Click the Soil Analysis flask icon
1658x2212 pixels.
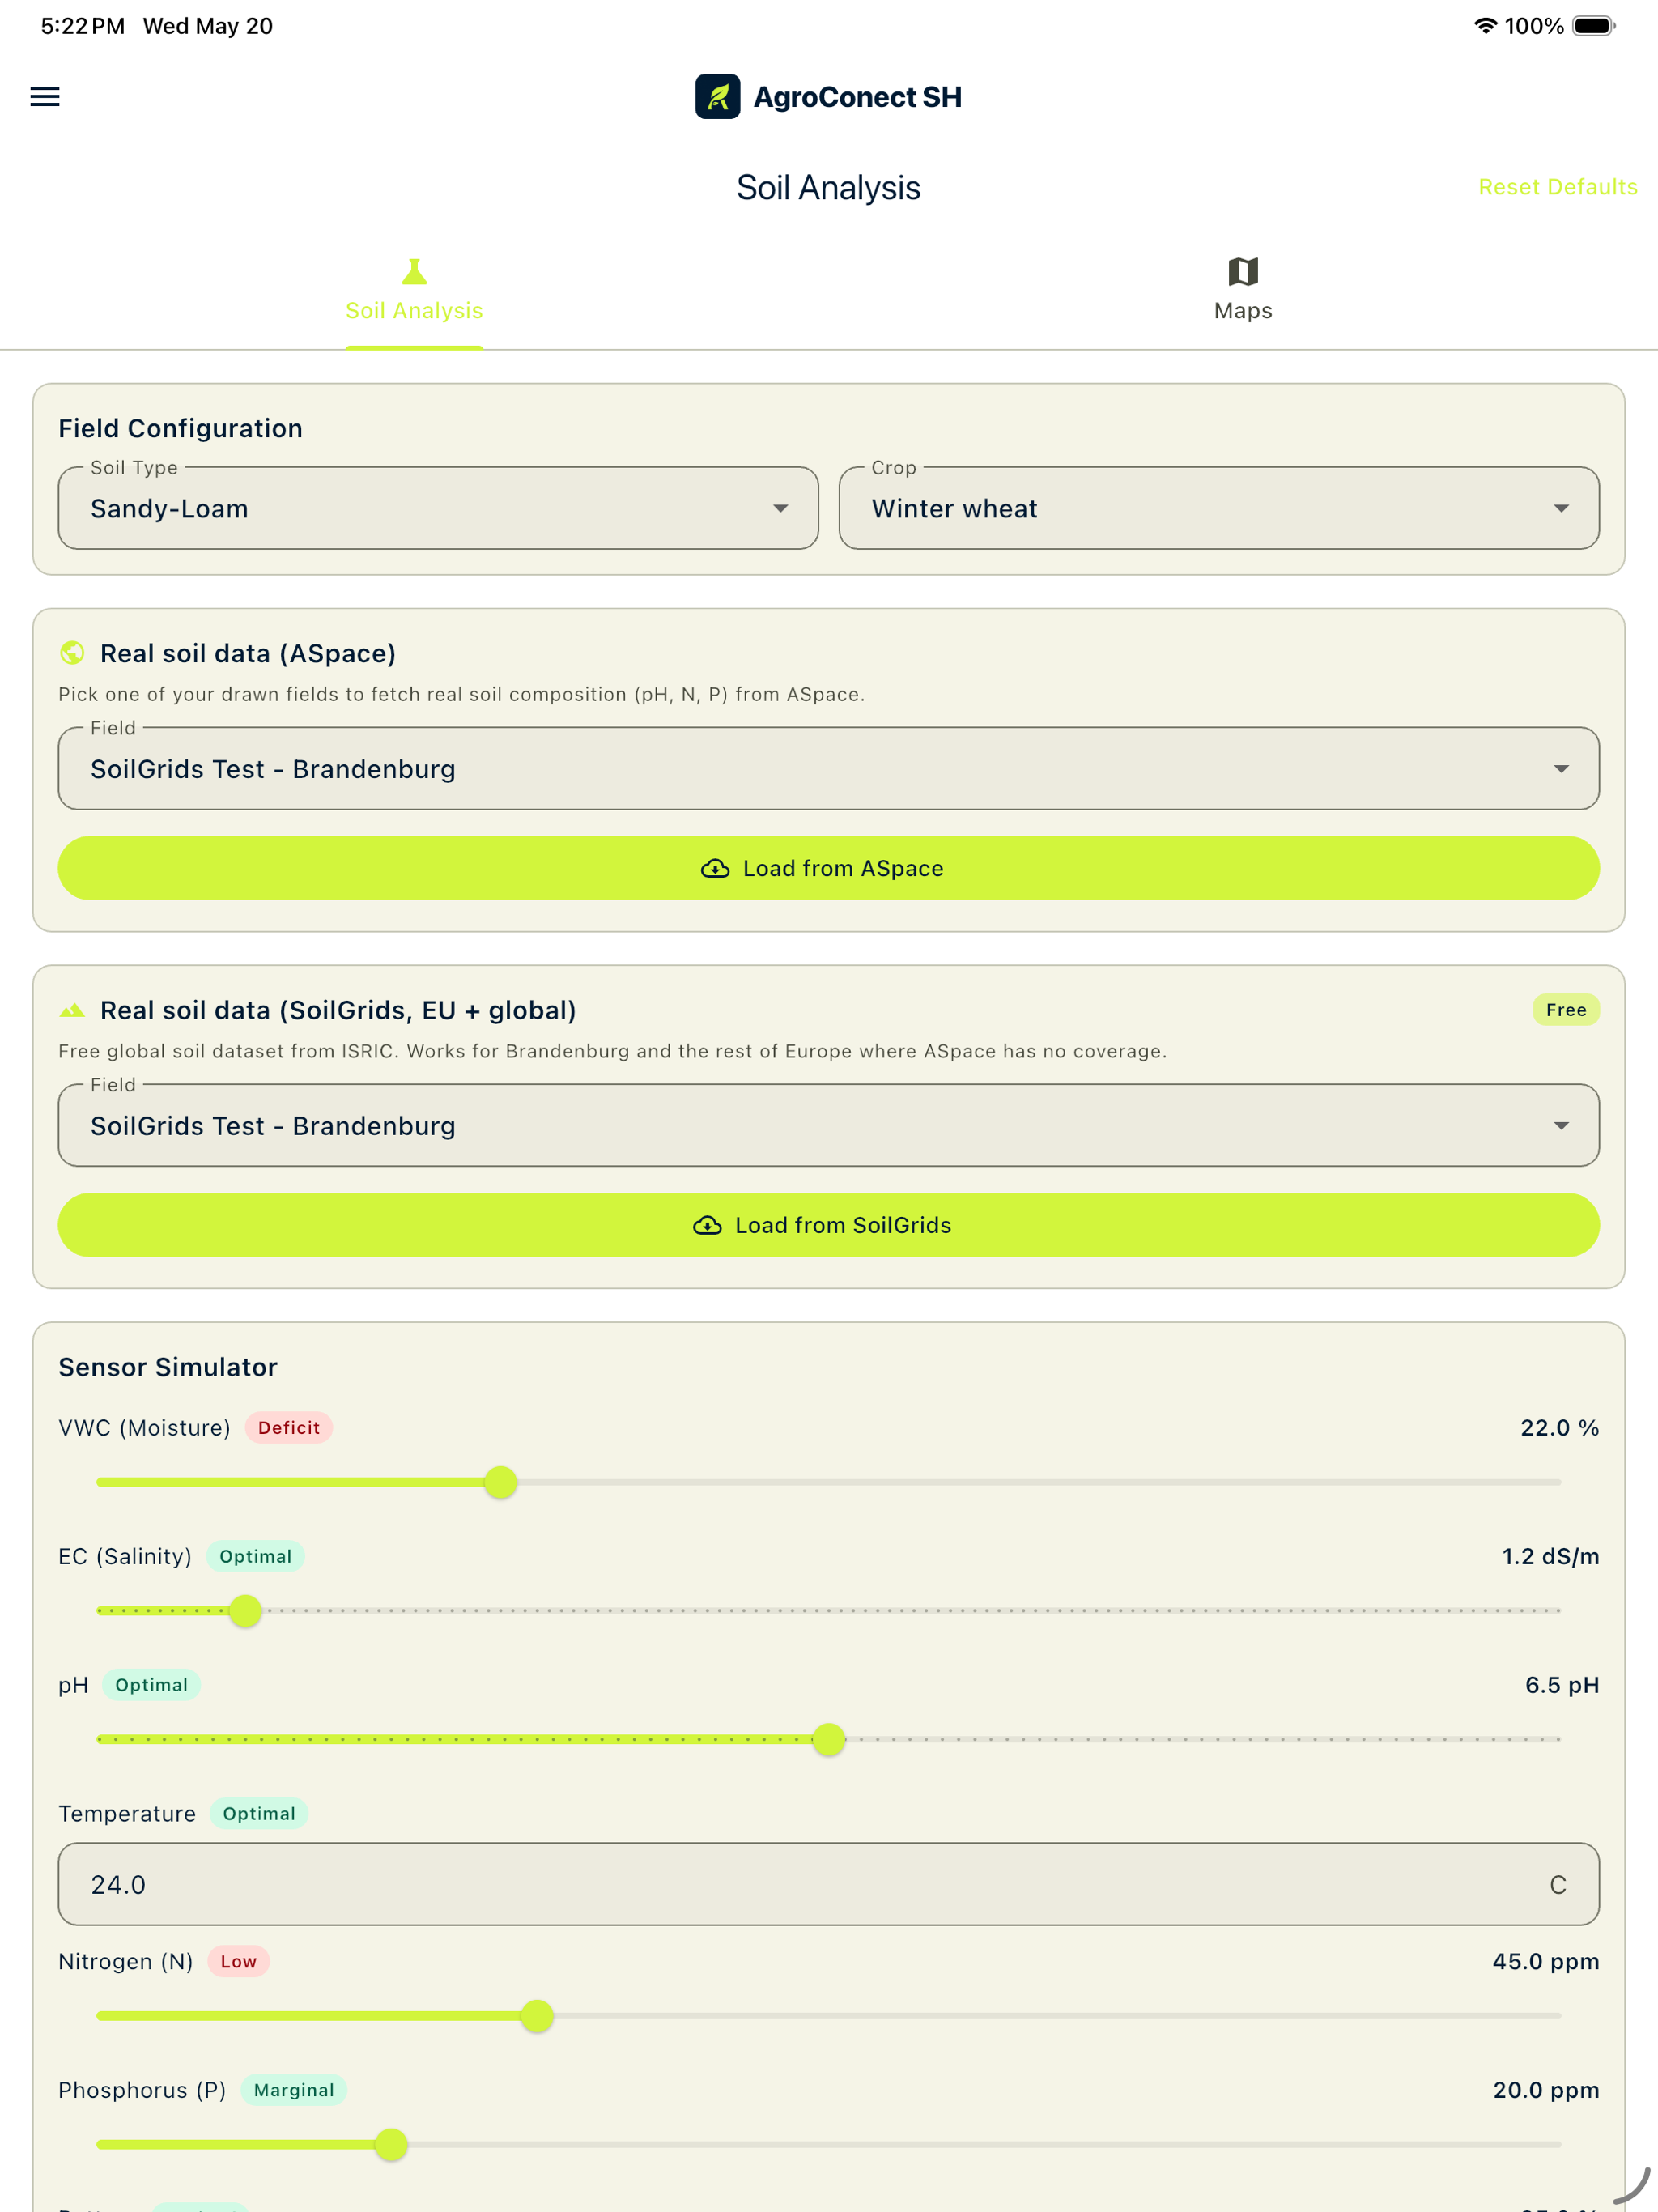tap(414, 271)
